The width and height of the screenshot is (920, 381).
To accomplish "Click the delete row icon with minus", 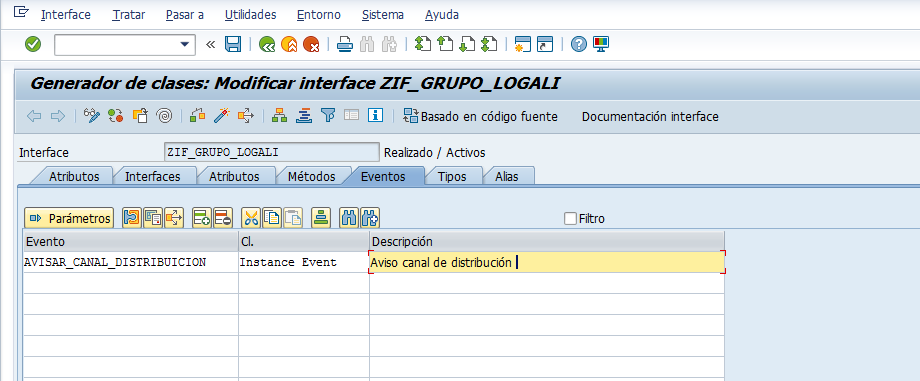I will tap(223, 218).
